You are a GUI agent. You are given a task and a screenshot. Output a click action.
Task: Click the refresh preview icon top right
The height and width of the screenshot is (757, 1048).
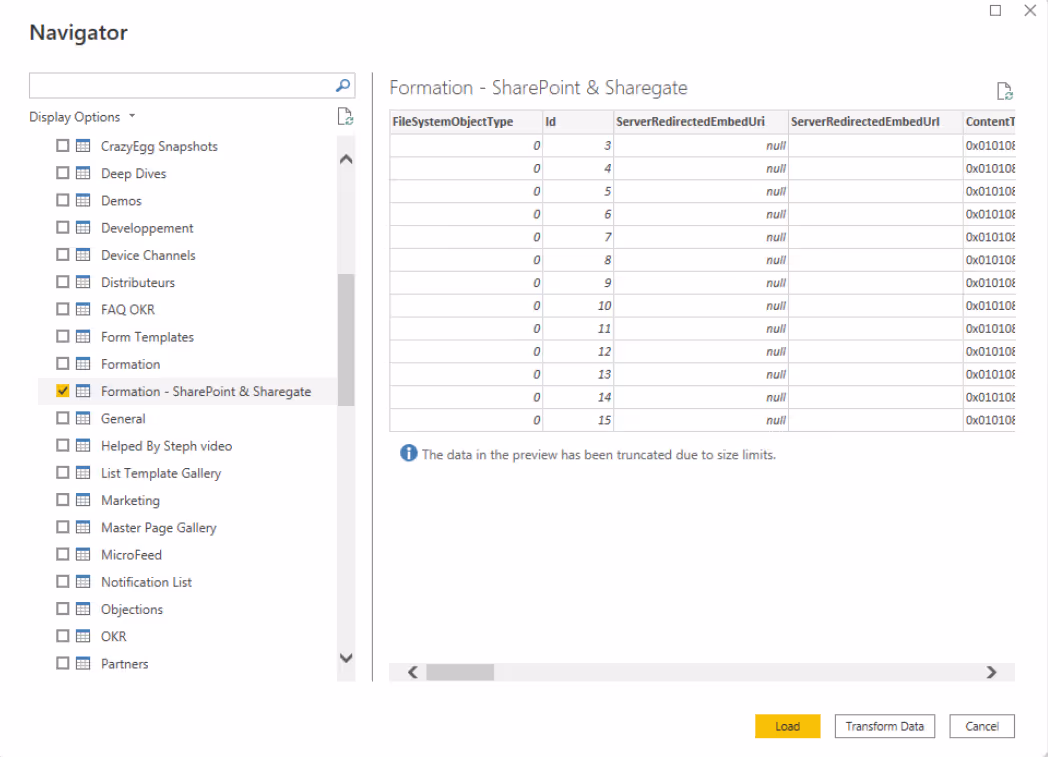point(1005,91)
